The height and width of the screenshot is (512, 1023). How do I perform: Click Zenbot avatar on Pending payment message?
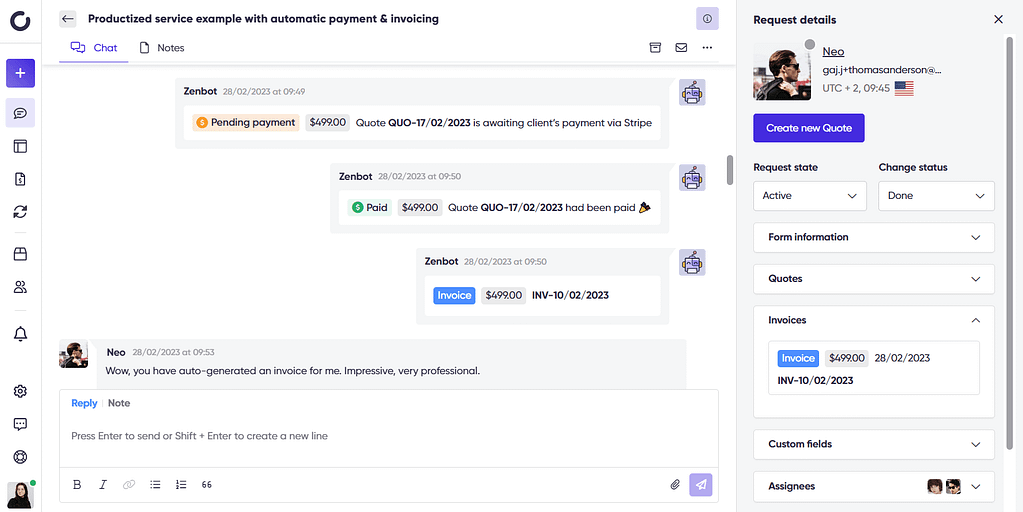pos(692,93)
